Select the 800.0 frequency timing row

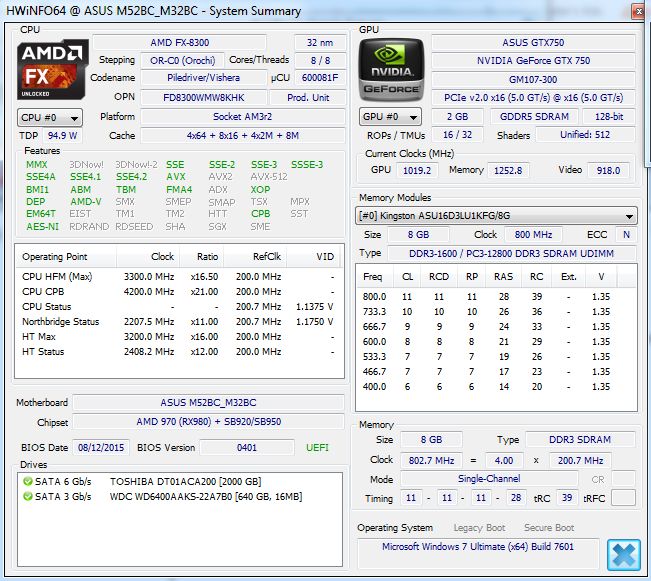(x=495, y=297)
